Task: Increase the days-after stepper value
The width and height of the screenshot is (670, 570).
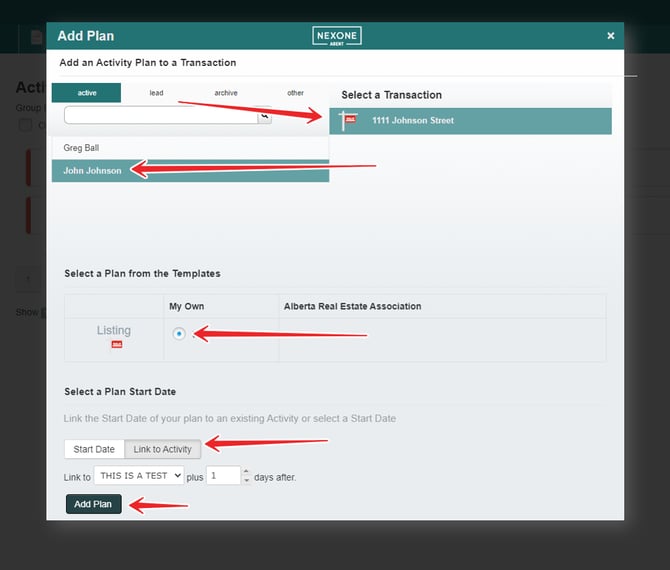Action: pos(246,471)
